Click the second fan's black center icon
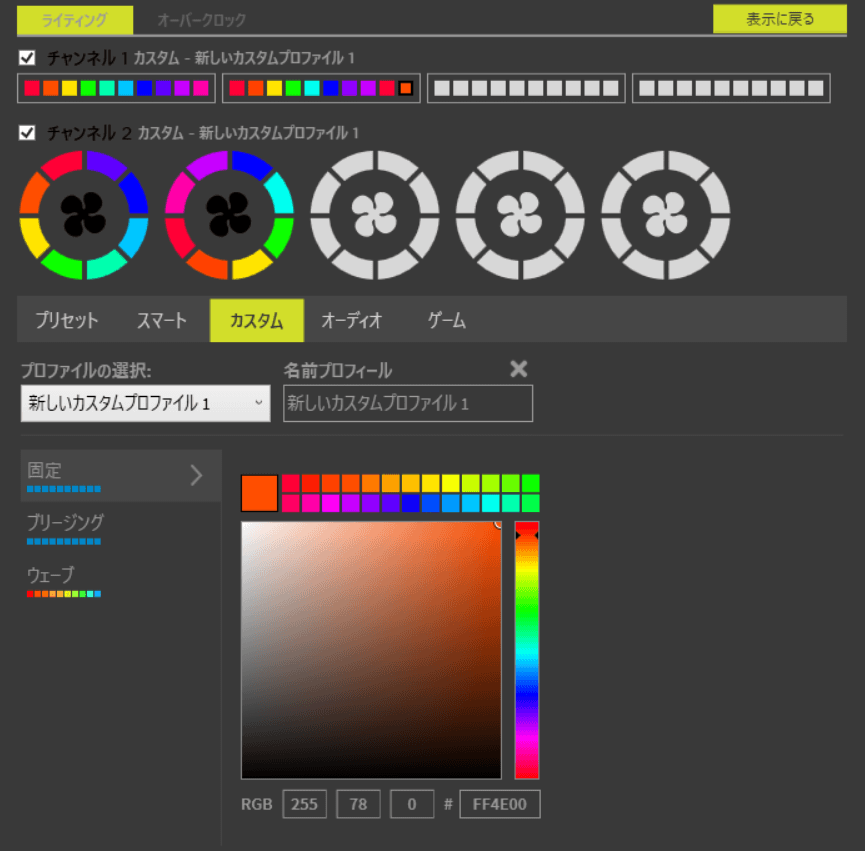This screenshot has height=851, width=865. click(x=229, y=215)
